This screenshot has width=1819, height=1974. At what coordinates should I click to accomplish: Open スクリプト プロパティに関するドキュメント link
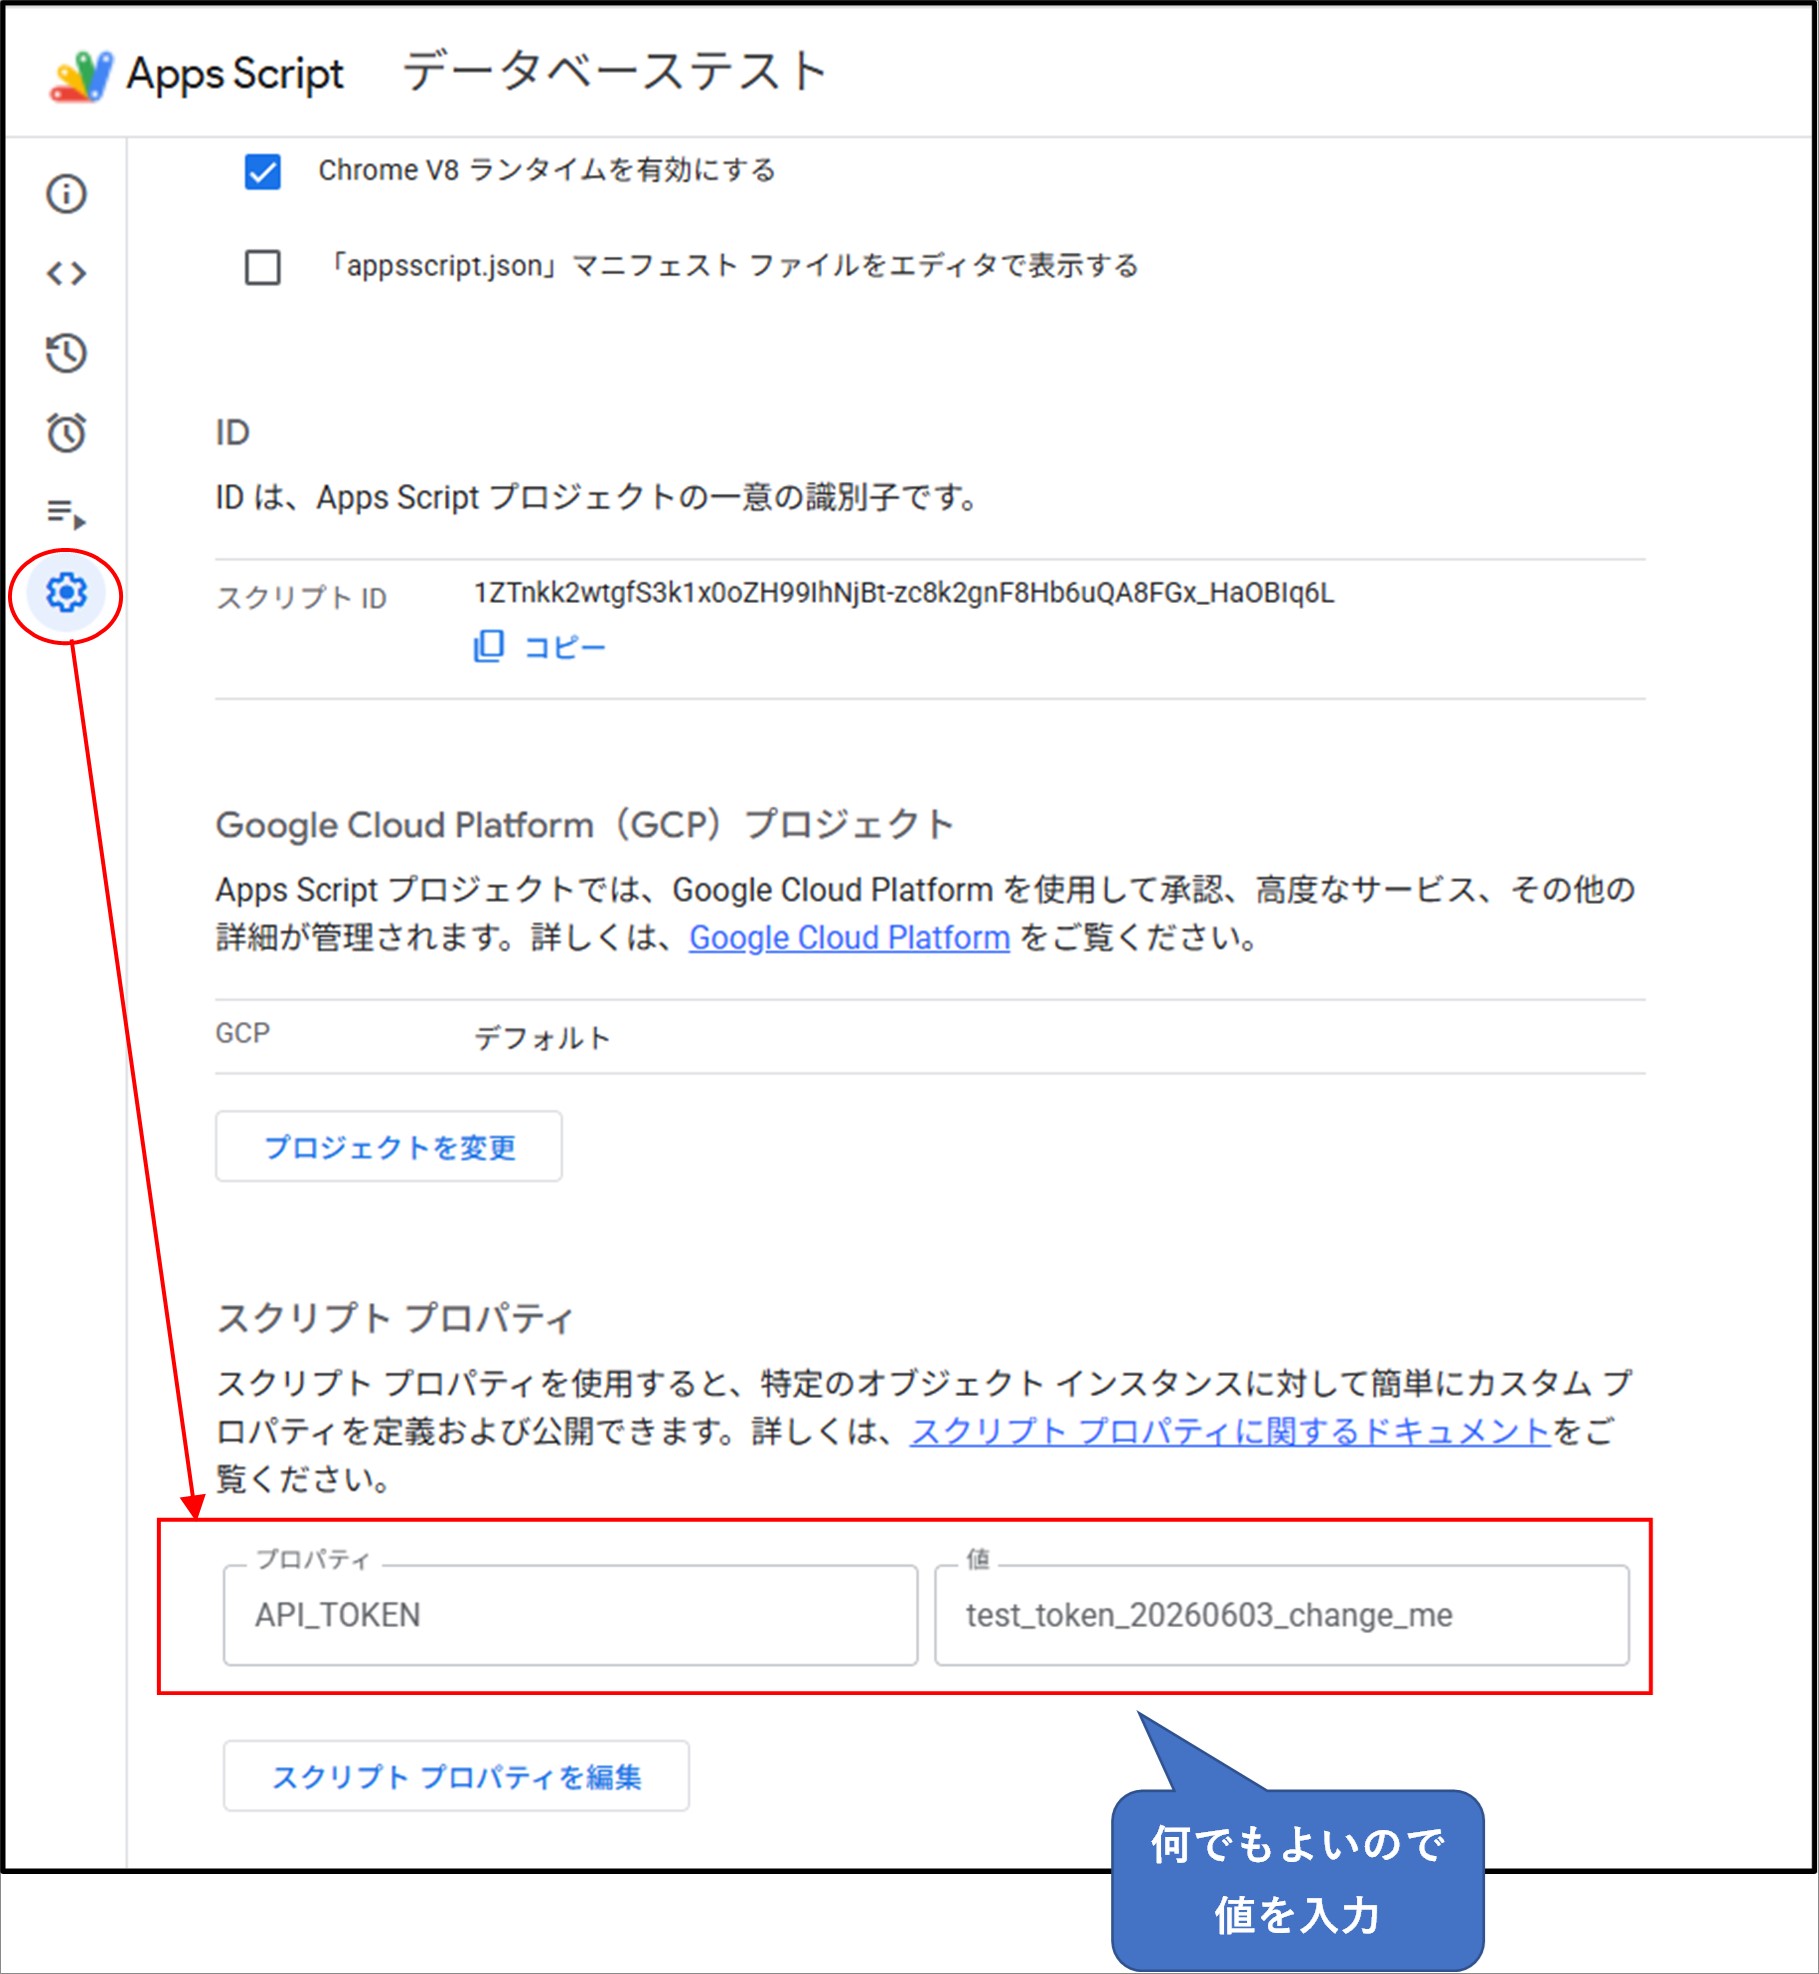click(1230, 1432)
